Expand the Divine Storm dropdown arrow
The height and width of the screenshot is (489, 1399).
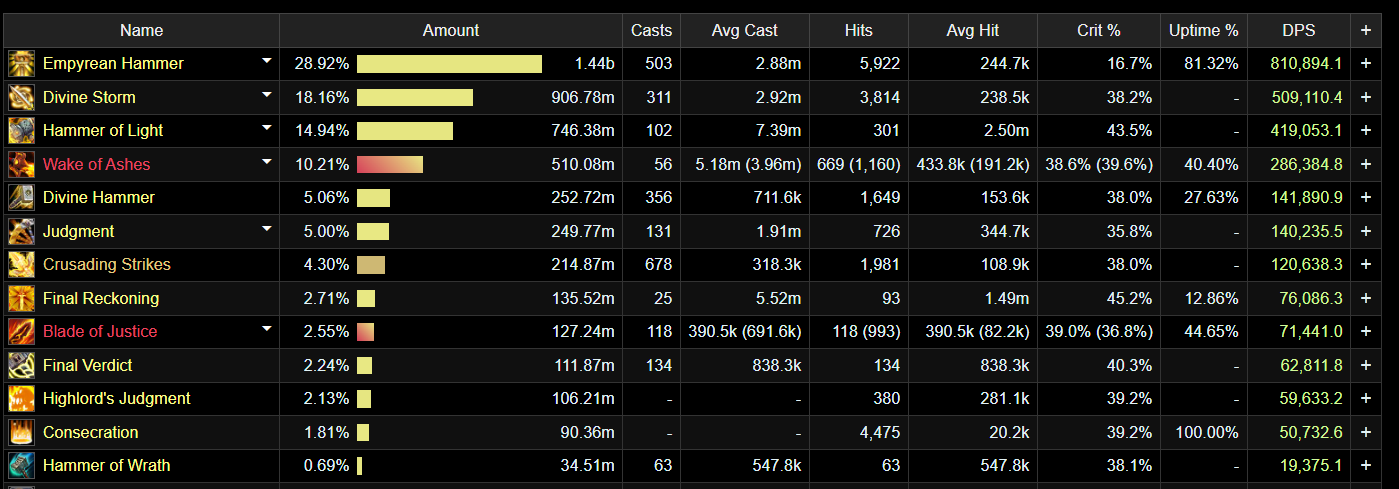pos(266,95)
